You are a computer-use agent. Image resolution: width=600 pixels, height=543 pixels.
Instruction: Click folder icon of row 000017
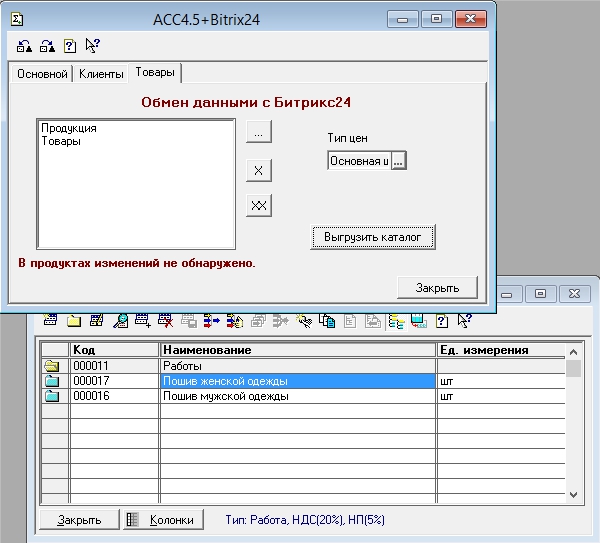pyautogui.click(x=52, y=381)
